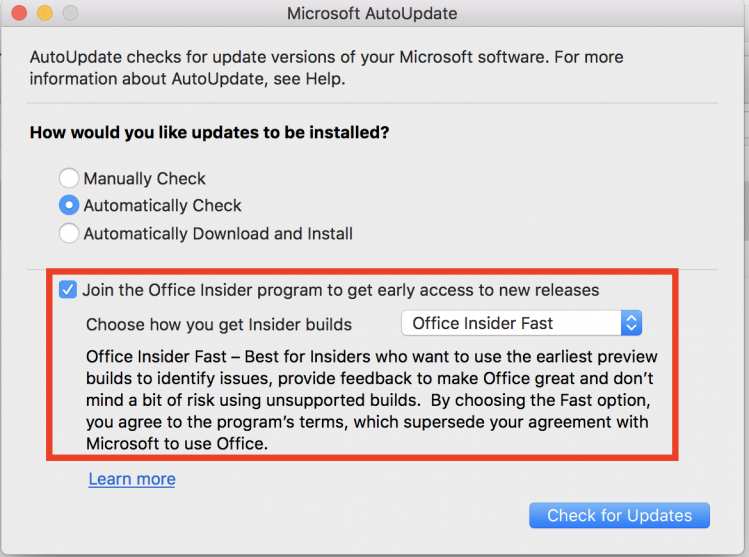Click the grayed-out zoom window button

[68, 15]
